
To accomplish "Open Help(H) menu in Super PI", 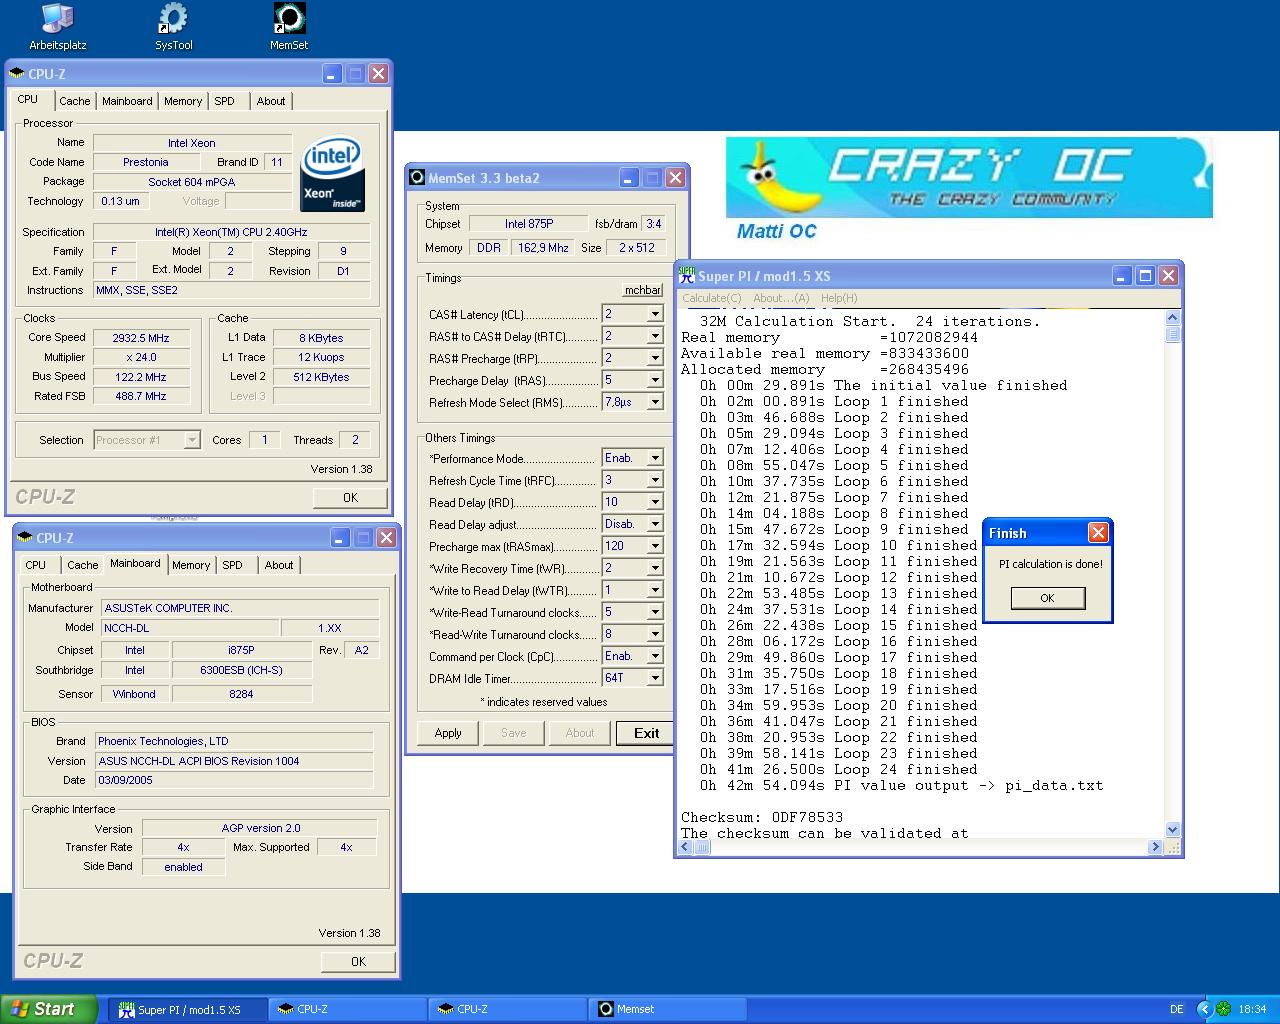I will [838, 298].
